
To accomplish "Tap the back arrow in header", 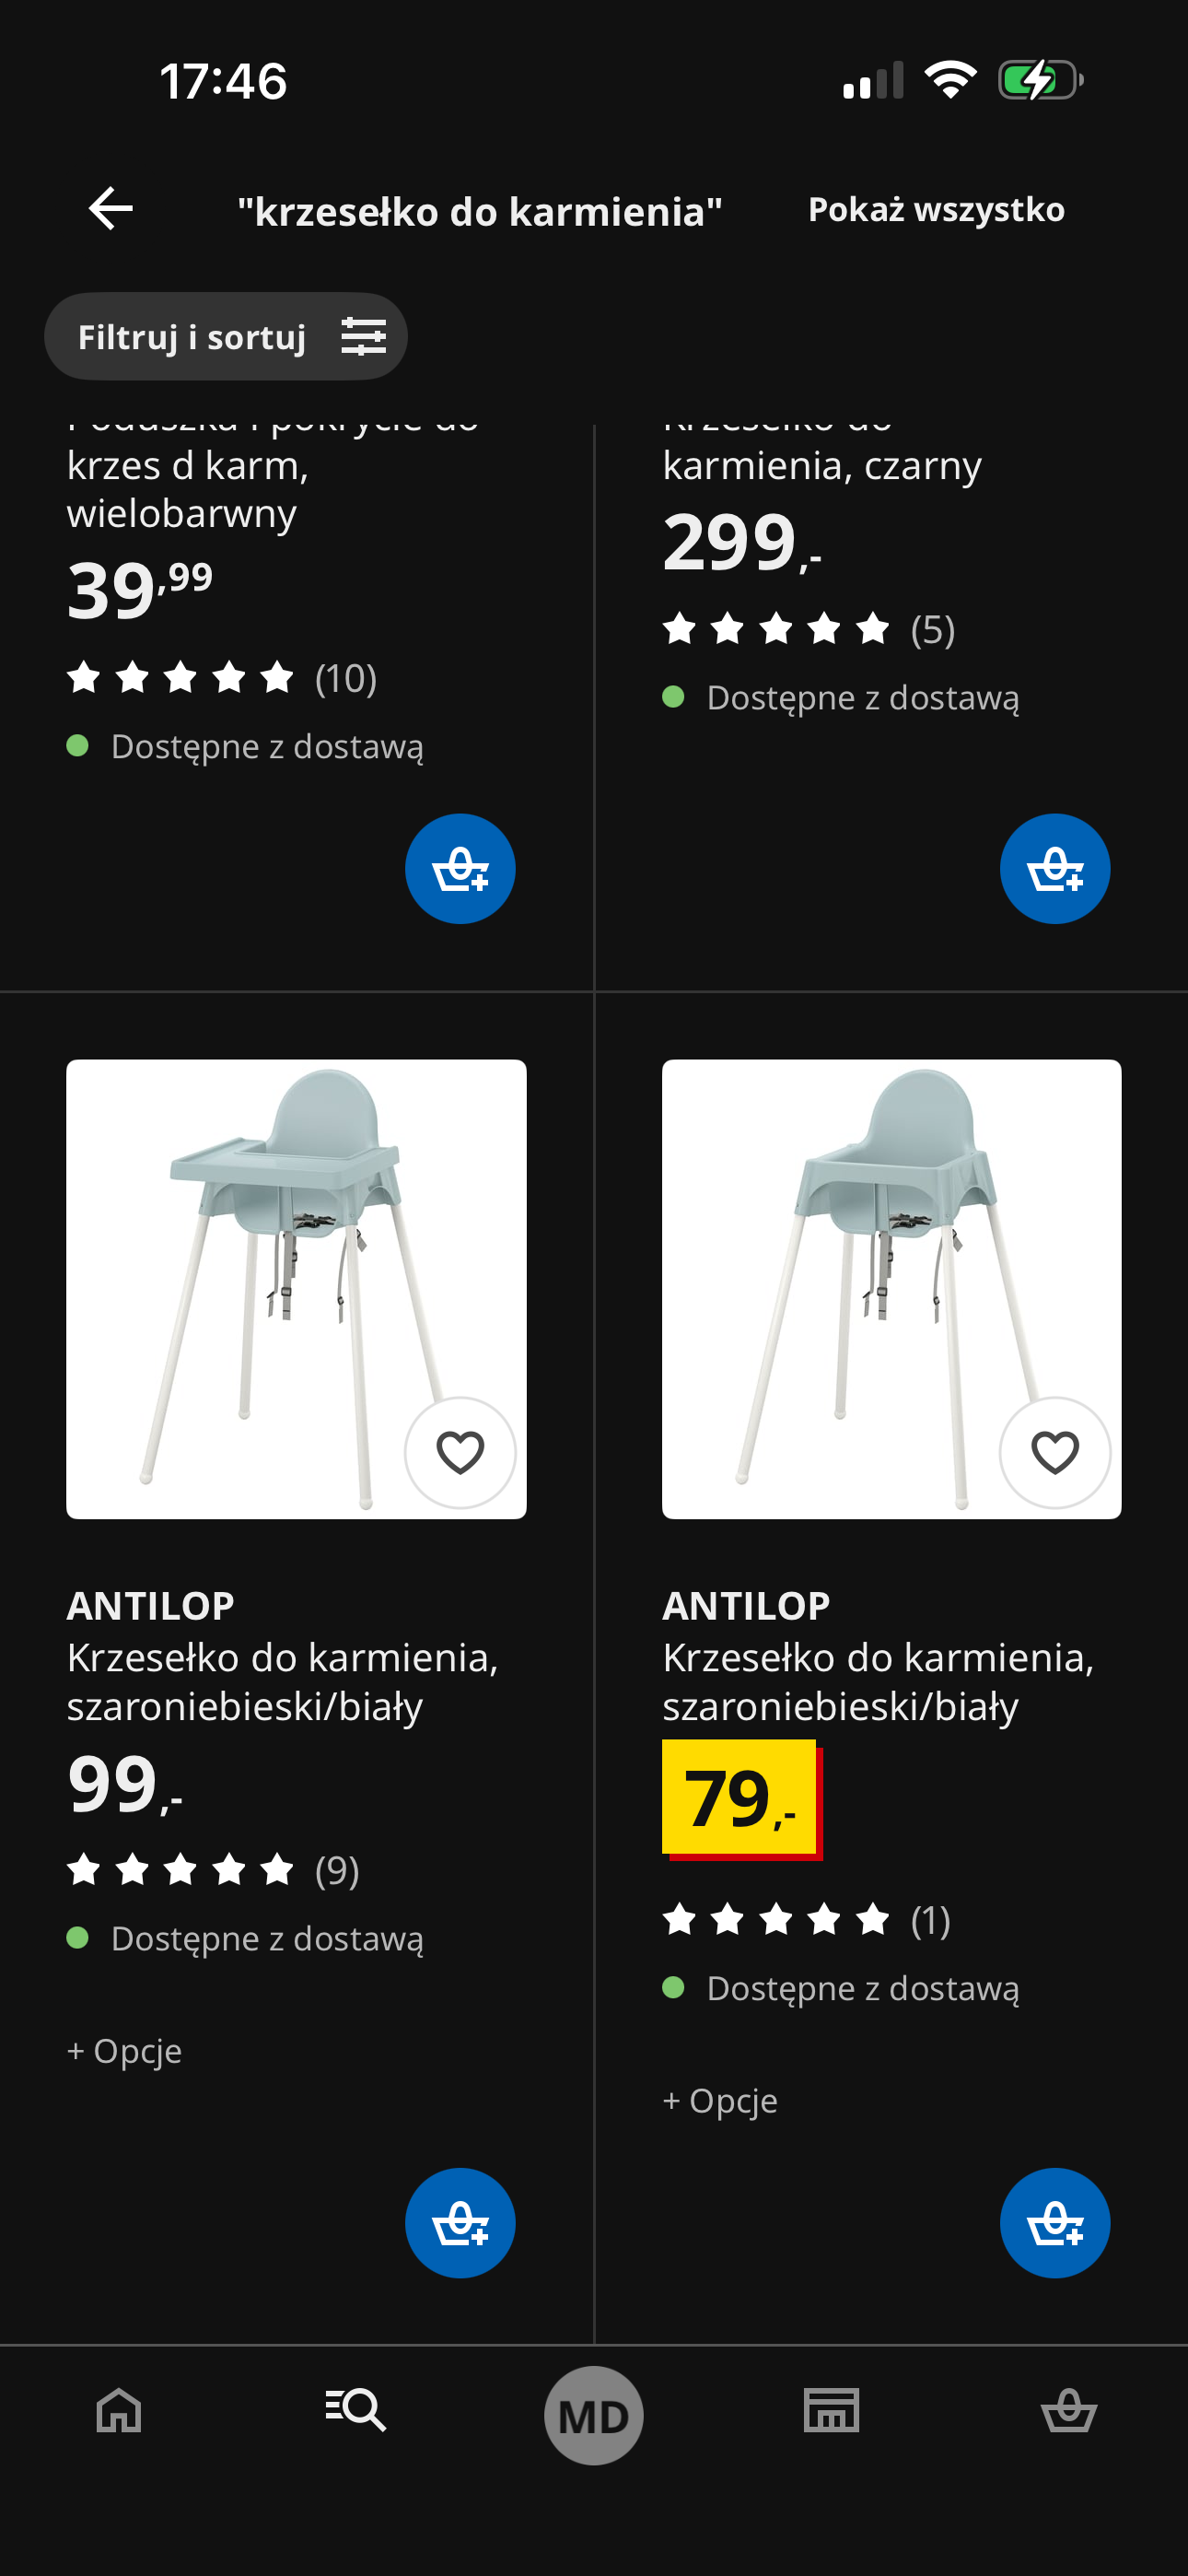I will point(111,209).
